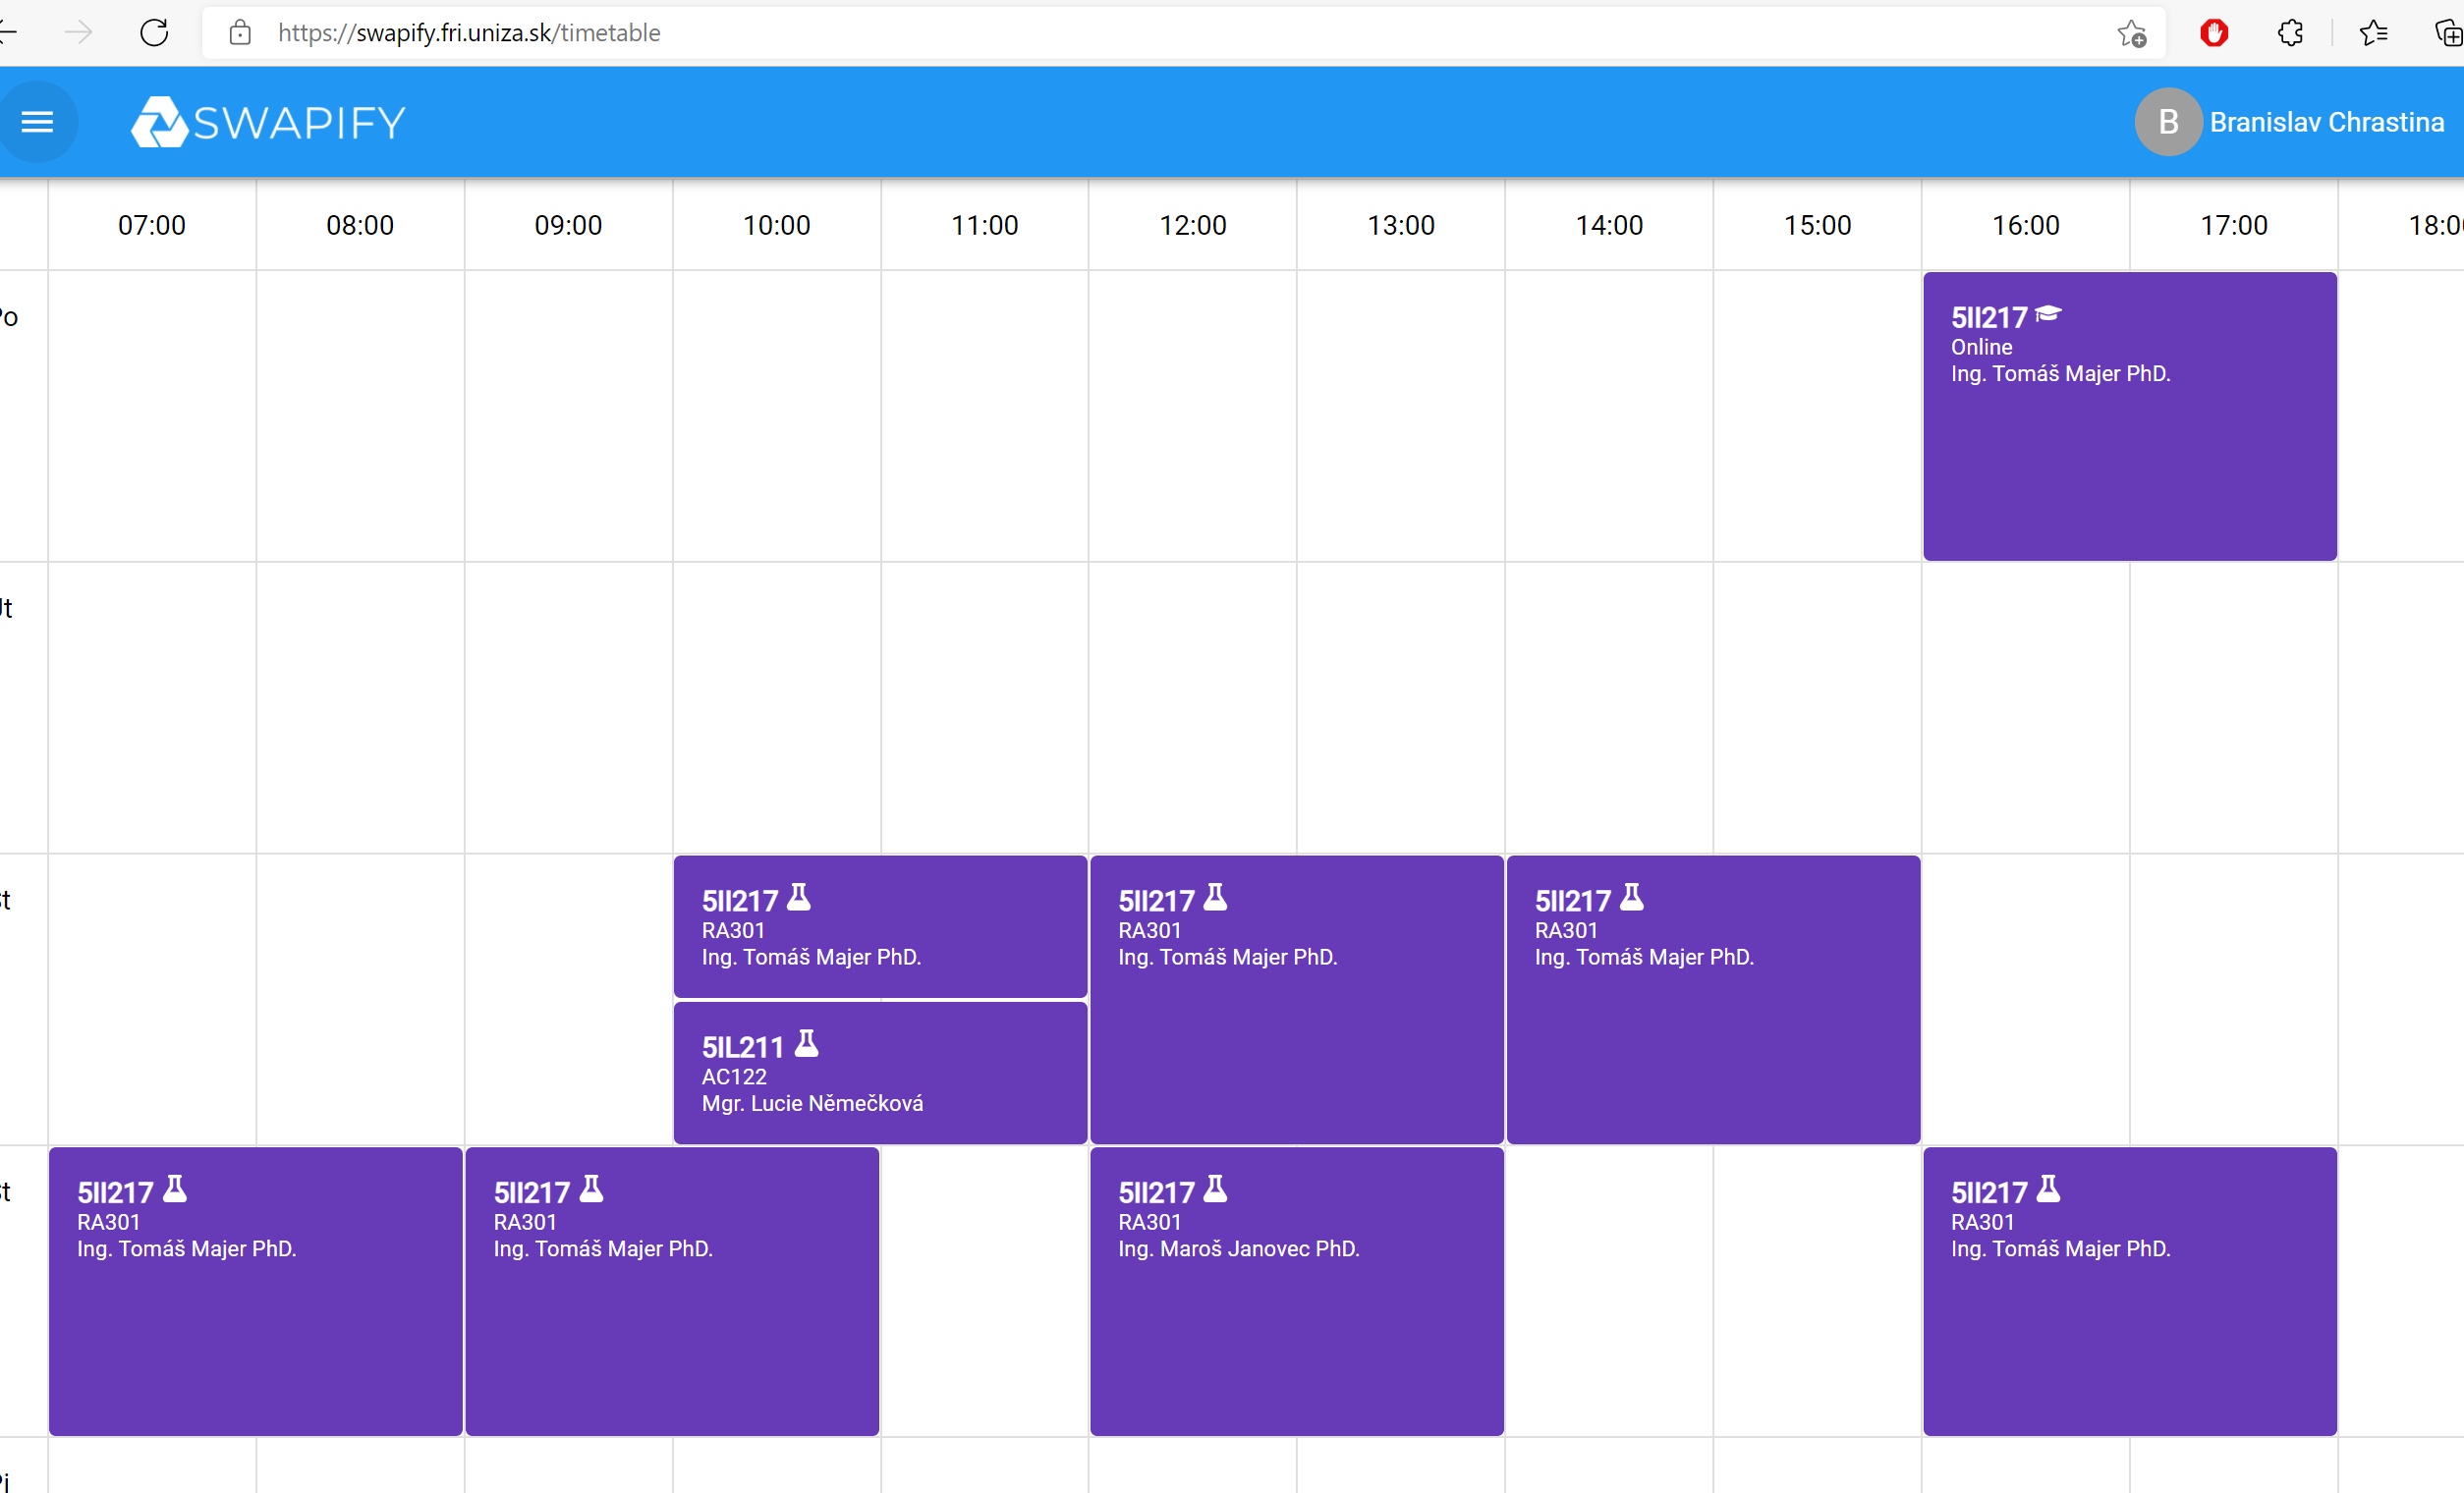Screen dimensions: 2464x1493
Task: Click Branislav Chrastina account name
Action: 2327,122
